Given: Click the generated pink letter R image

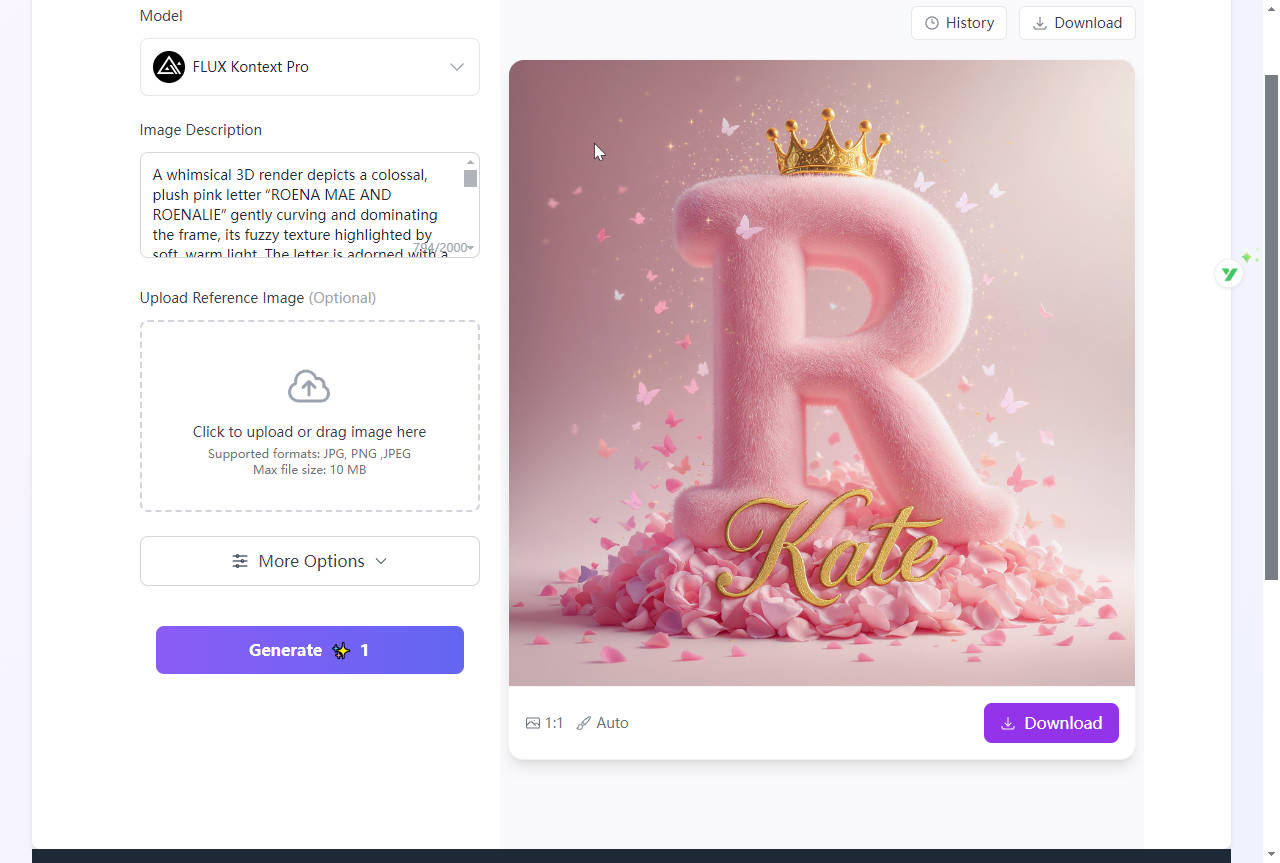Looking at the screenshot, I should 821,372.
